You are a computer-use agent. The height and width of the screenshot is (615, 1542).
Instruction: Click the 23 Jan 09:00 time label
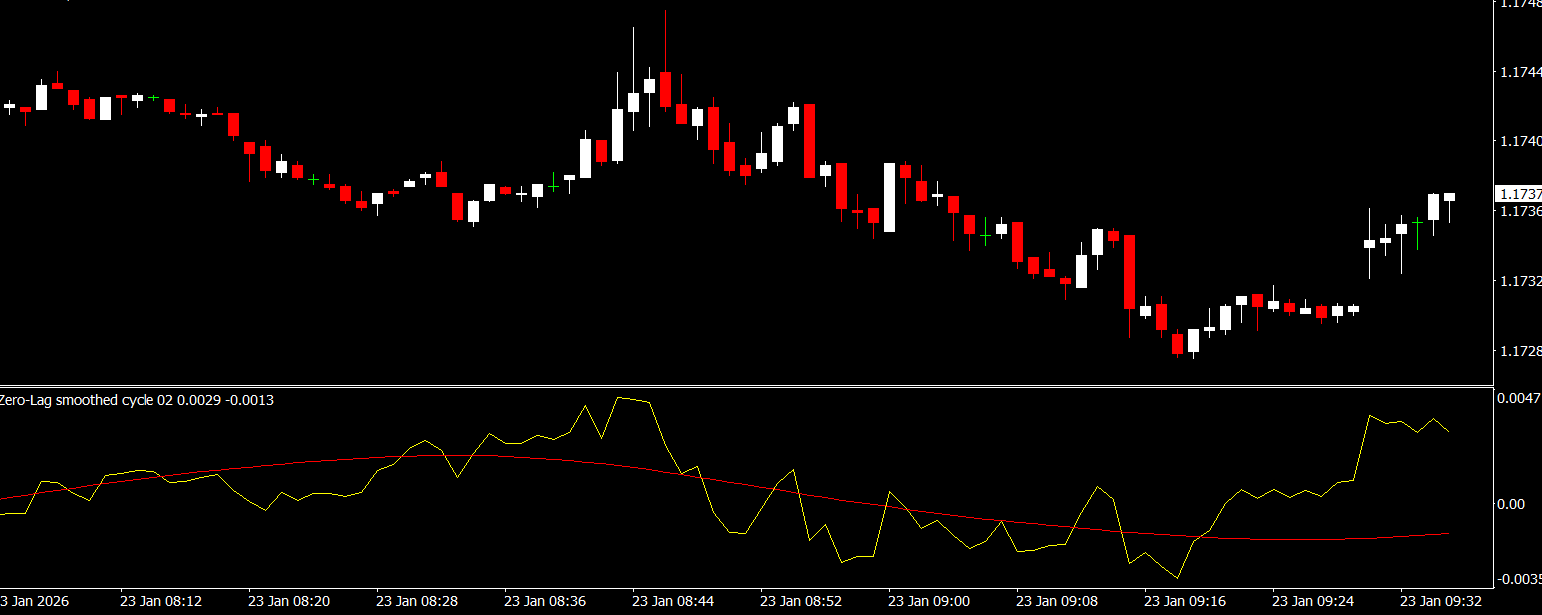929,601
